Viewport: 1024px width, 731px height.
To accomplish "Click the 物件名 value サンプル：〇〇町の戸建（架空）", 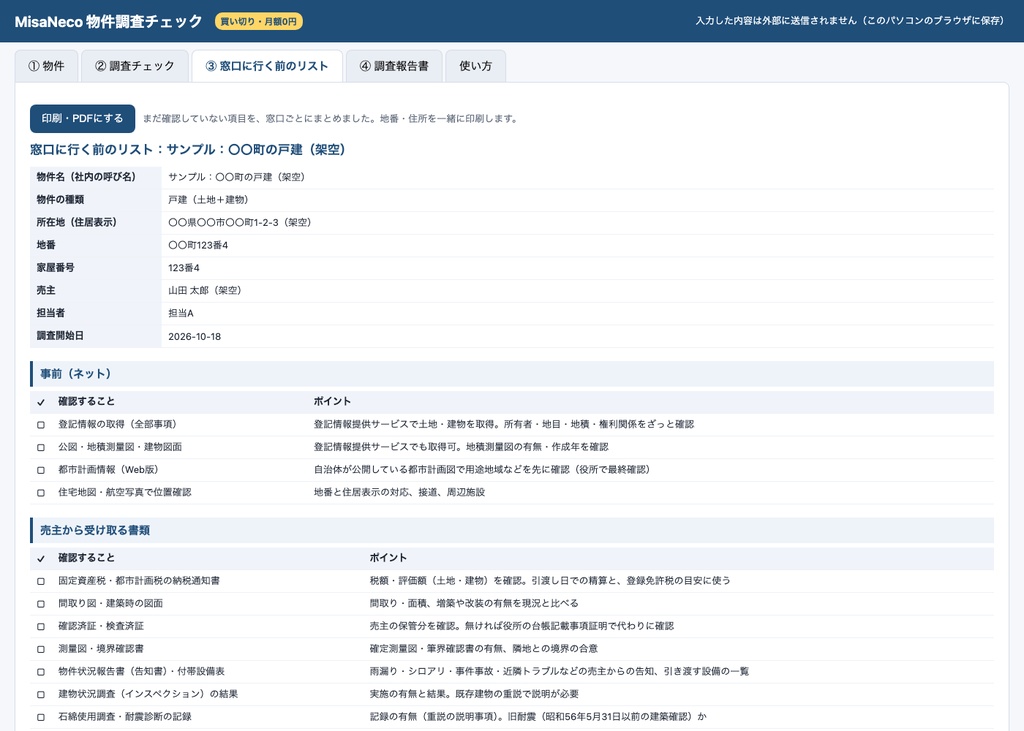I will 236,177.
